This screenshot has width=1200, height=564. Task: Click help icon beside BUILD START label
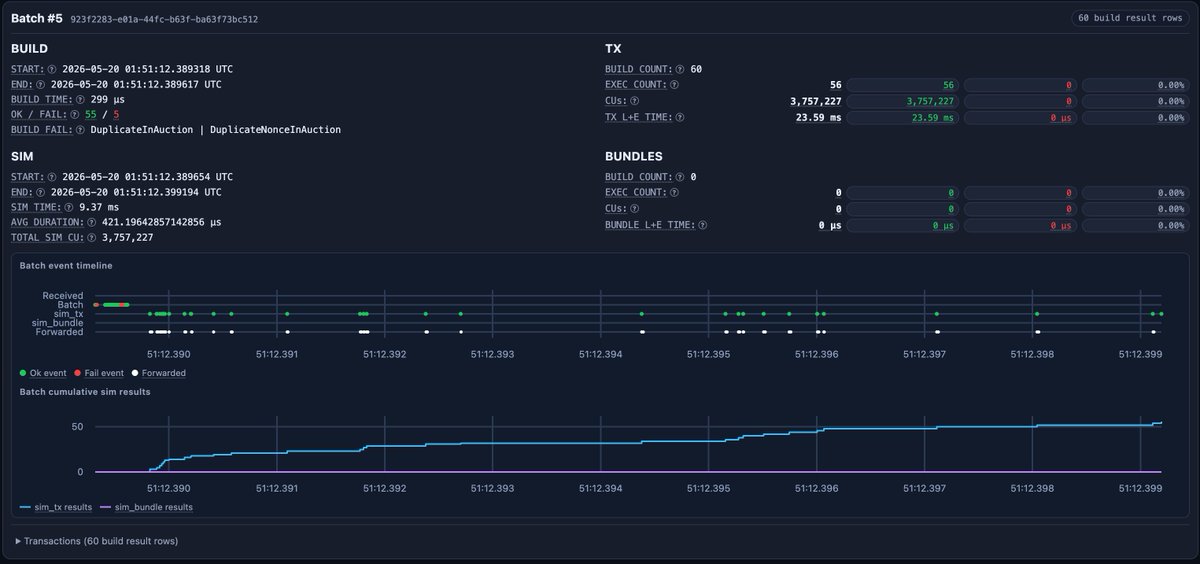[54, 69]
